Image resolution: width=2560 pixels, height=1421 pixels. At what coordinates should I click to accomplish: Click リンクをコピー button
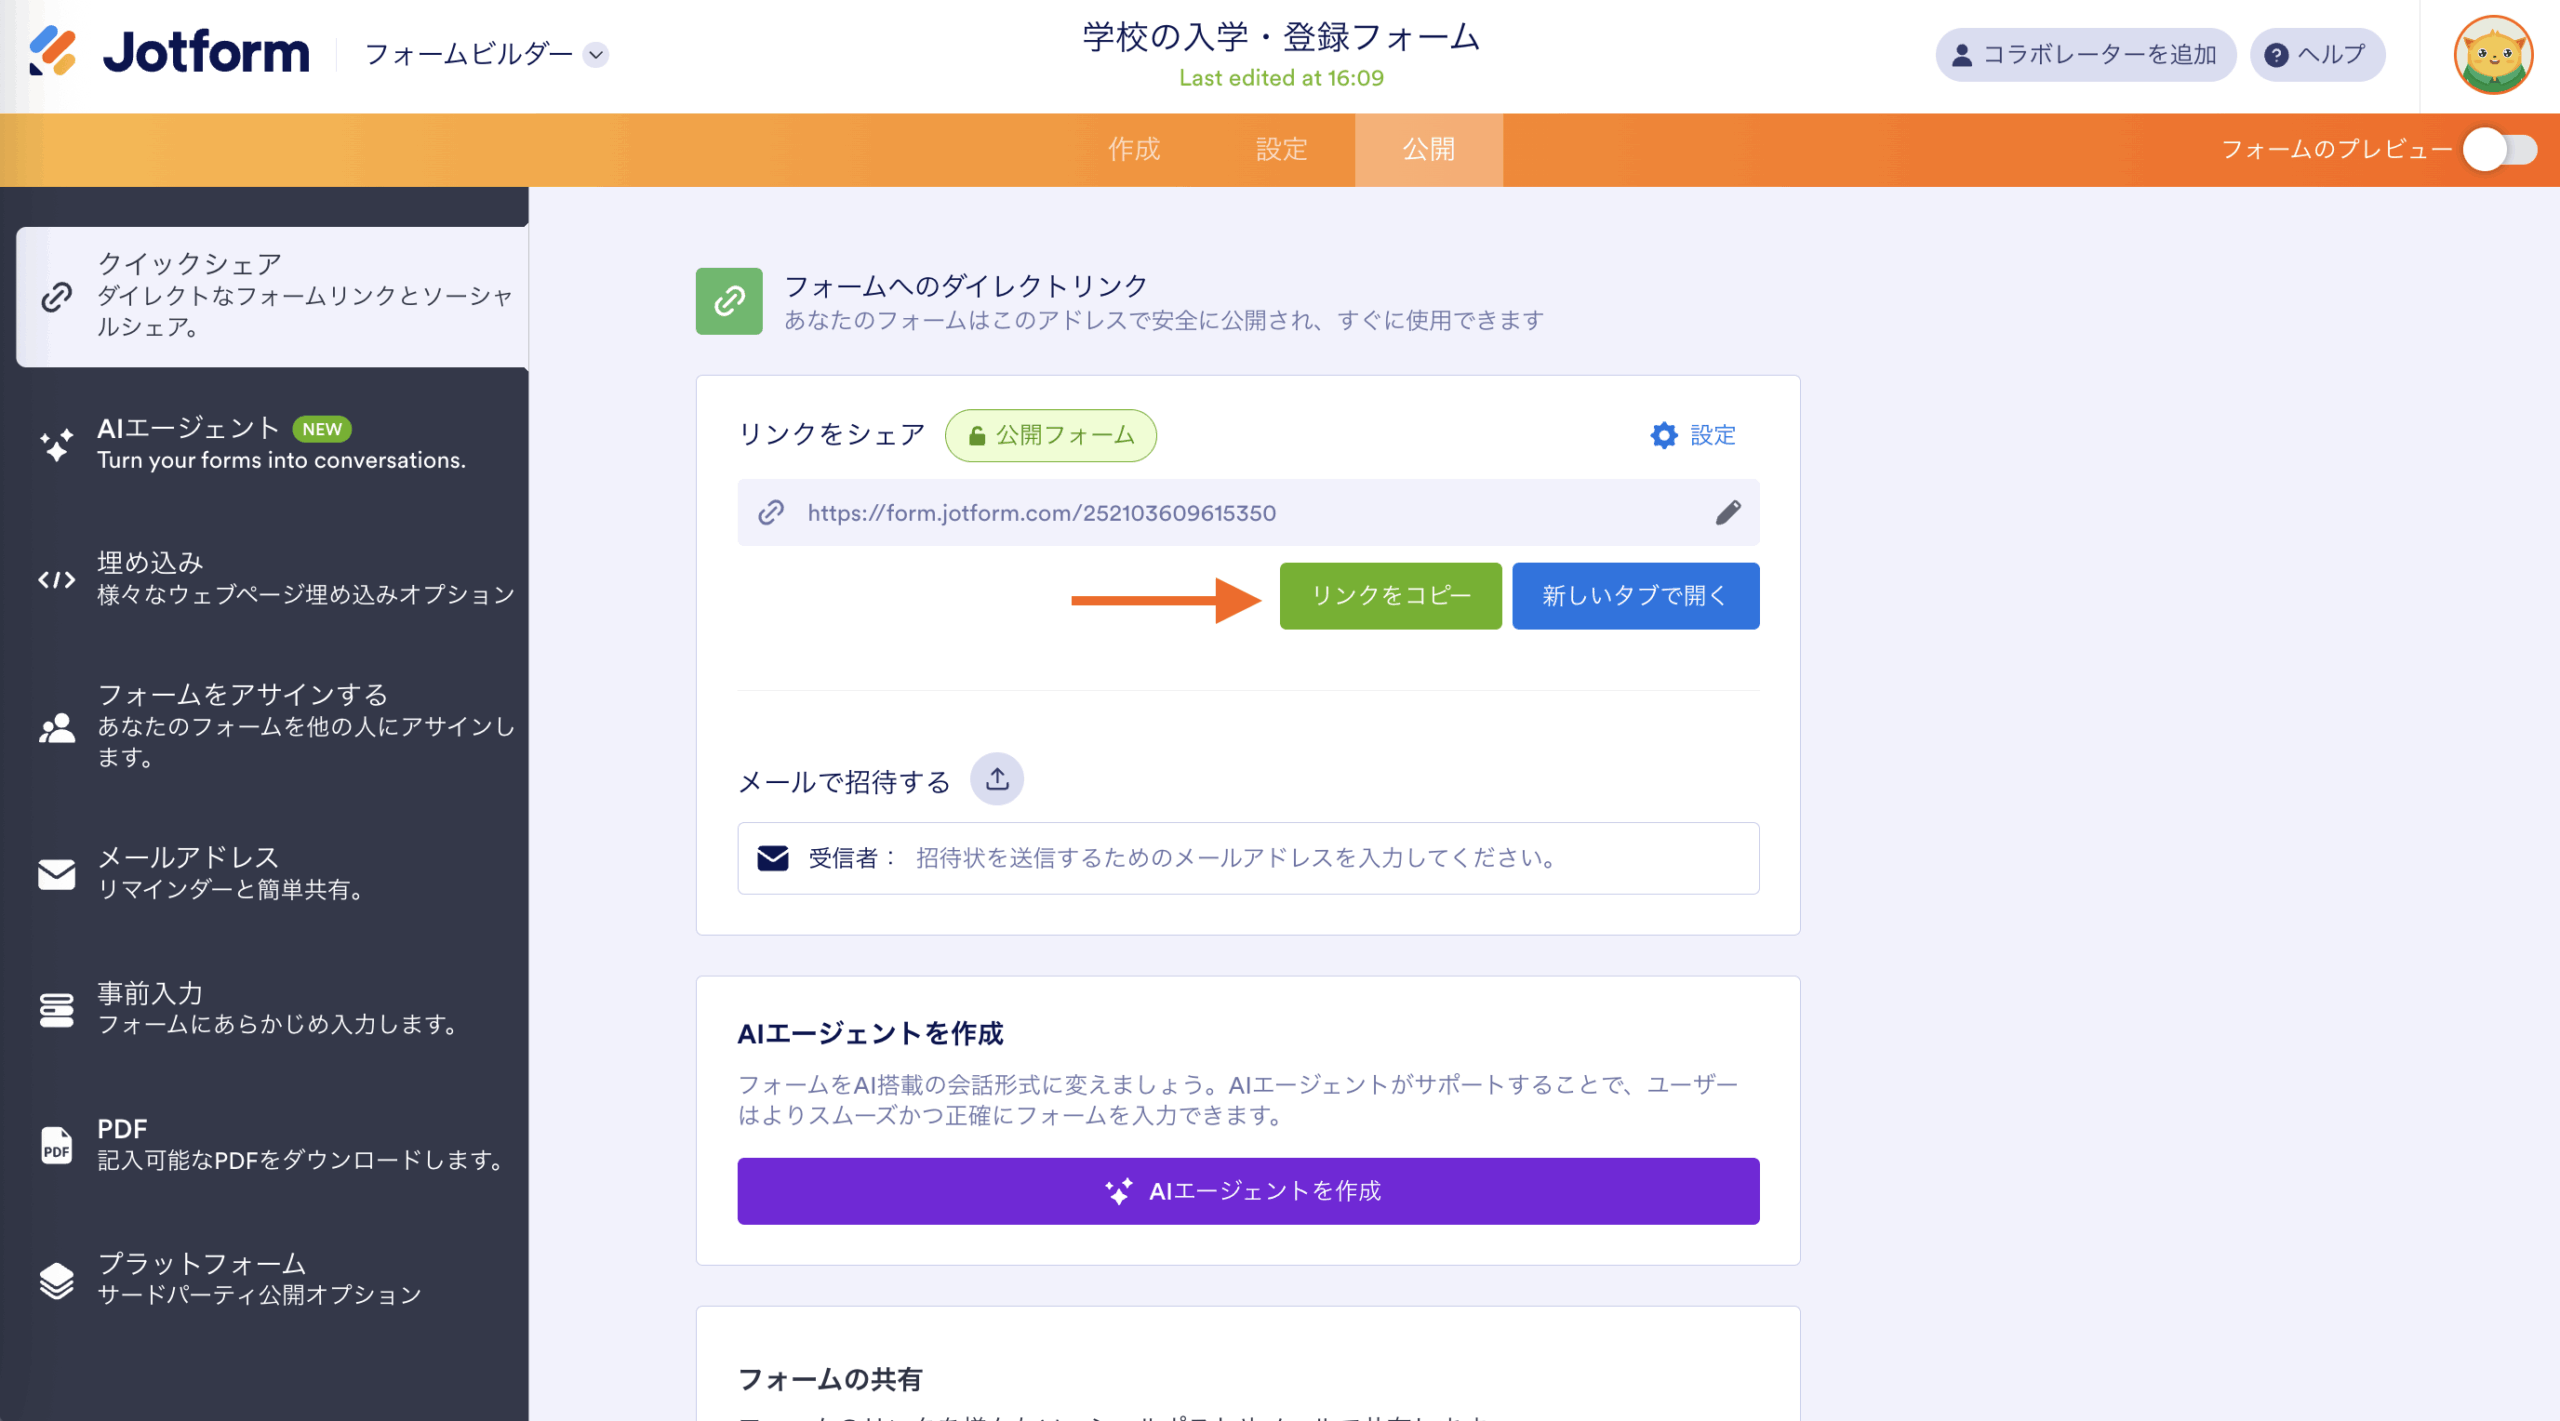(1390, 596)
